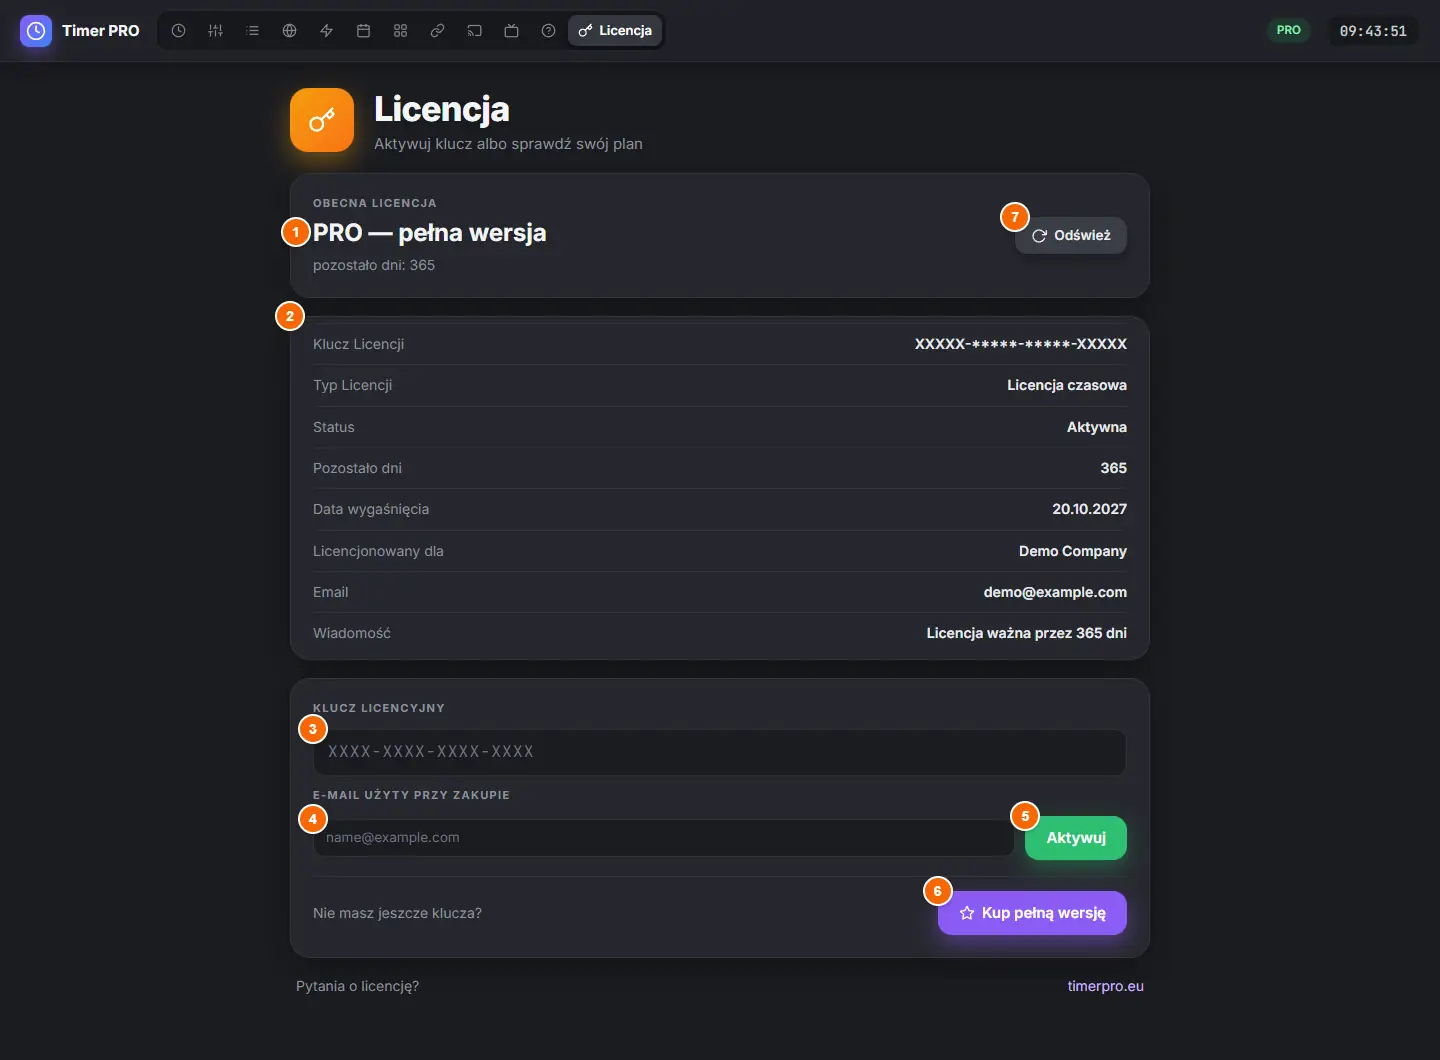Click the 'pozostało dni: 365' text

coord(374,265)
